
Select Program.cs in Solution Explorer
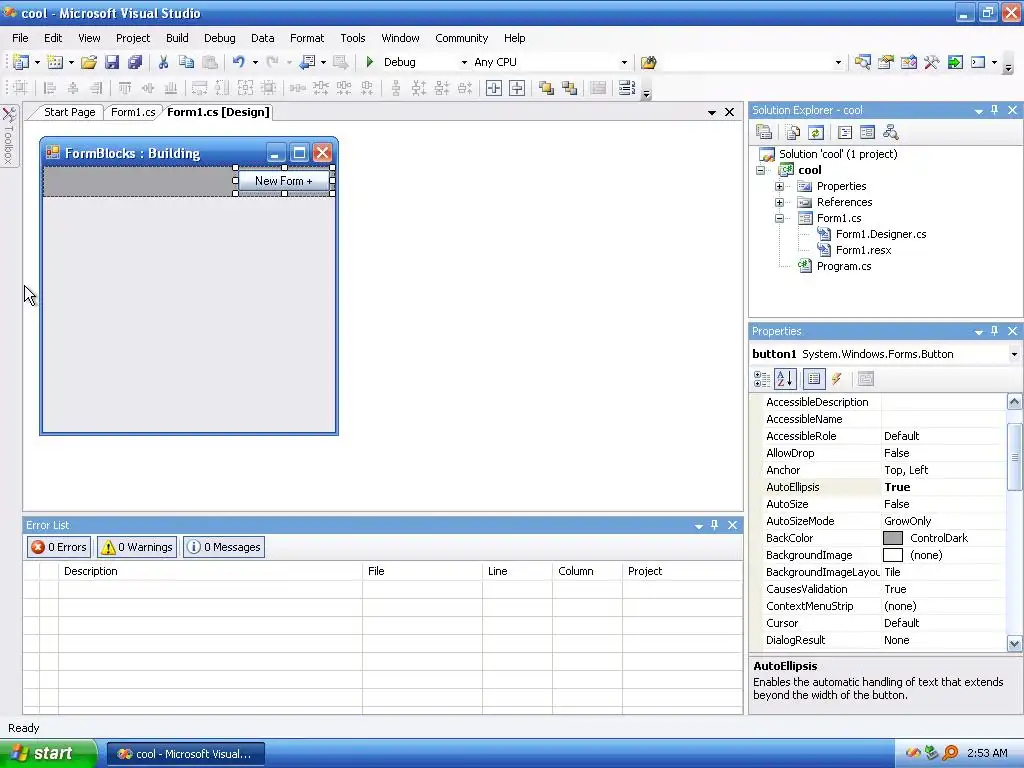coord(844,266)
